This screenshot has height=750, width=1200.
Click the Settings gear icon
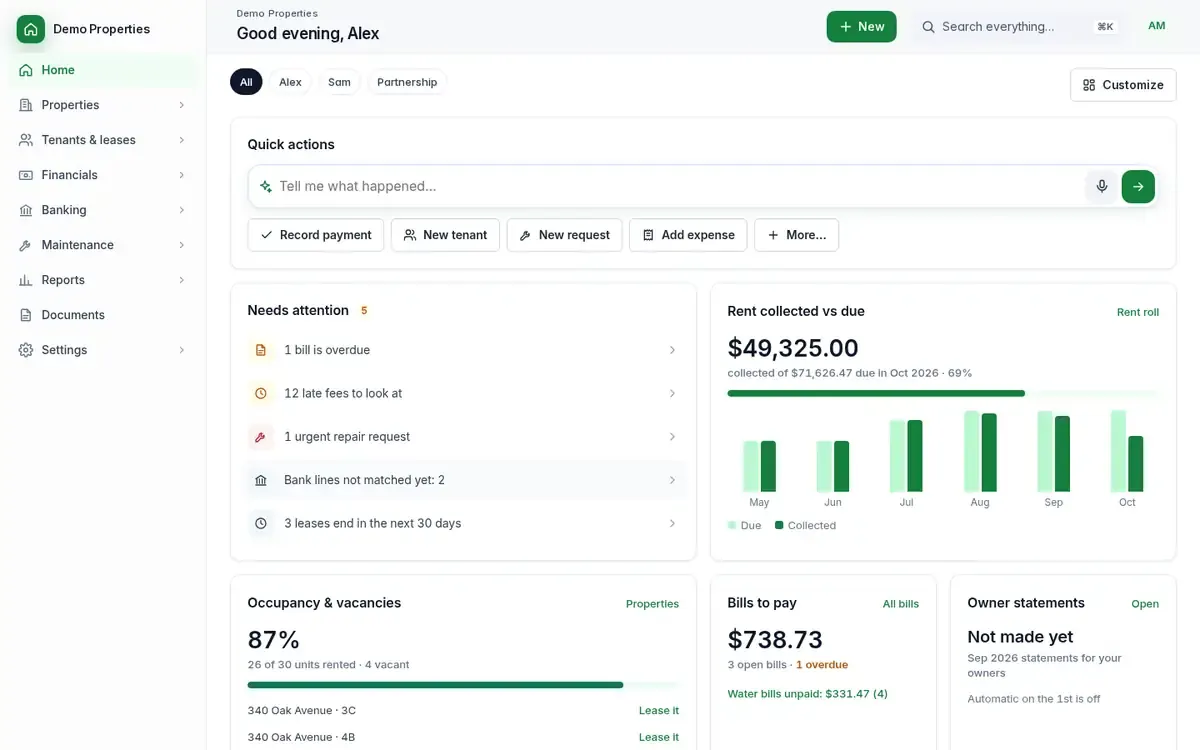coord(26,350)
